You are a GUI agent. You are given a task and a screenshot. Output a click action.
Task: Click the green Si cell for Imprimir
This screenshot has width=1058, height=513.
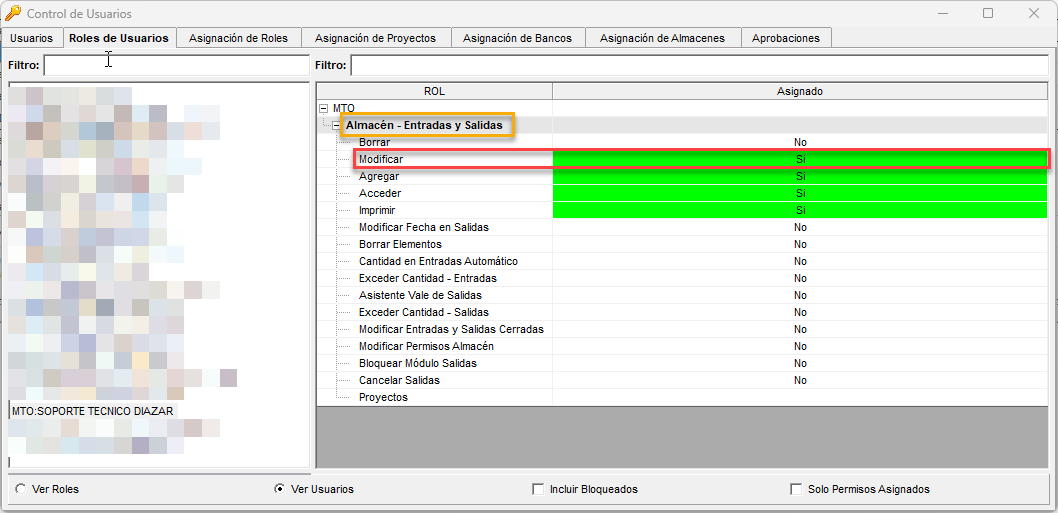point(800,210)
